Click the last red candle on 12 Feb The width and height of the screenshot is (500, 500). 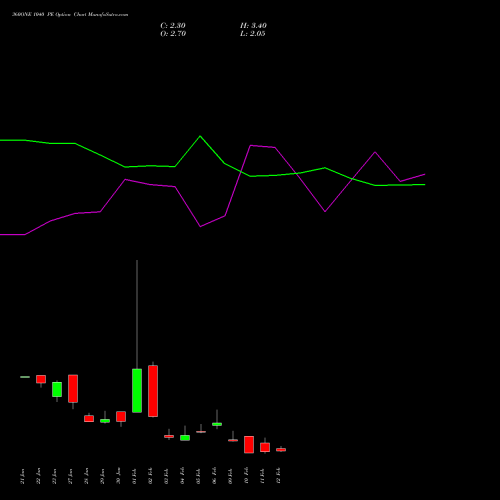281,450
